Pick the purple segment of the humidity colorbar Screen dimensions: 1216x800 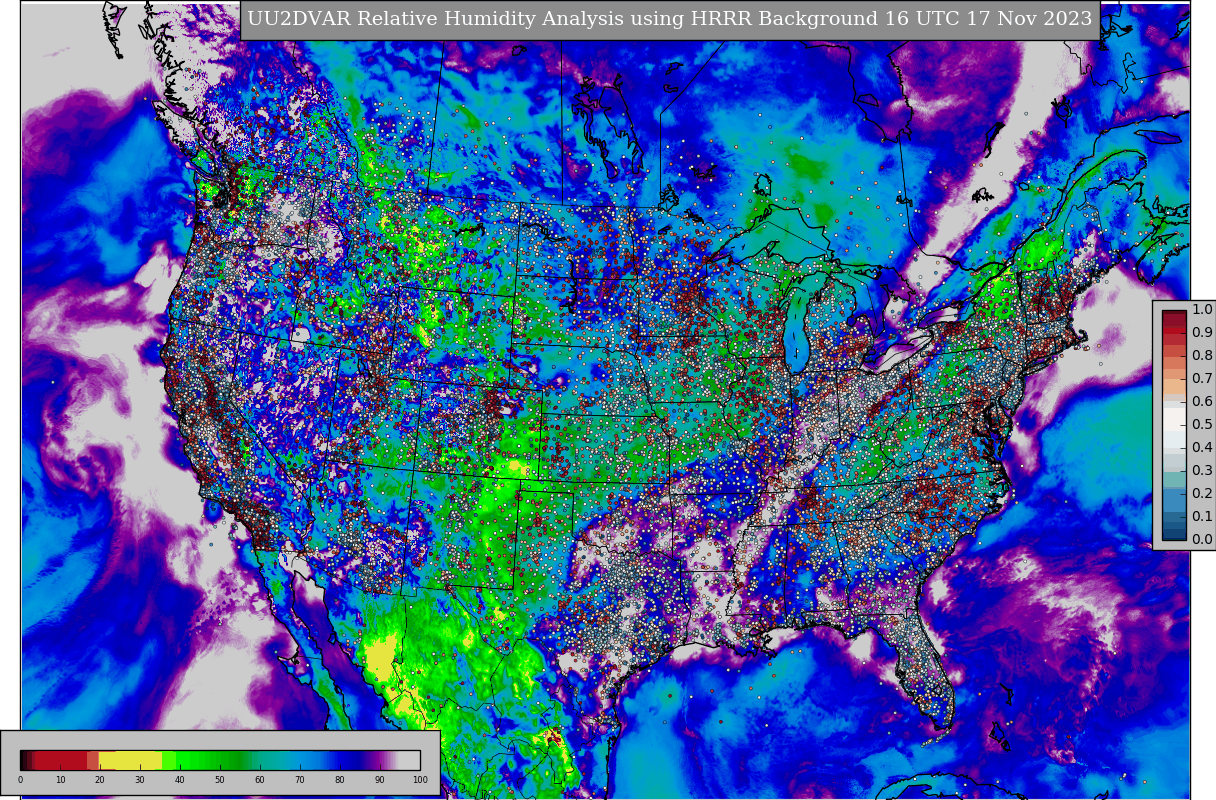pos(378,760)
